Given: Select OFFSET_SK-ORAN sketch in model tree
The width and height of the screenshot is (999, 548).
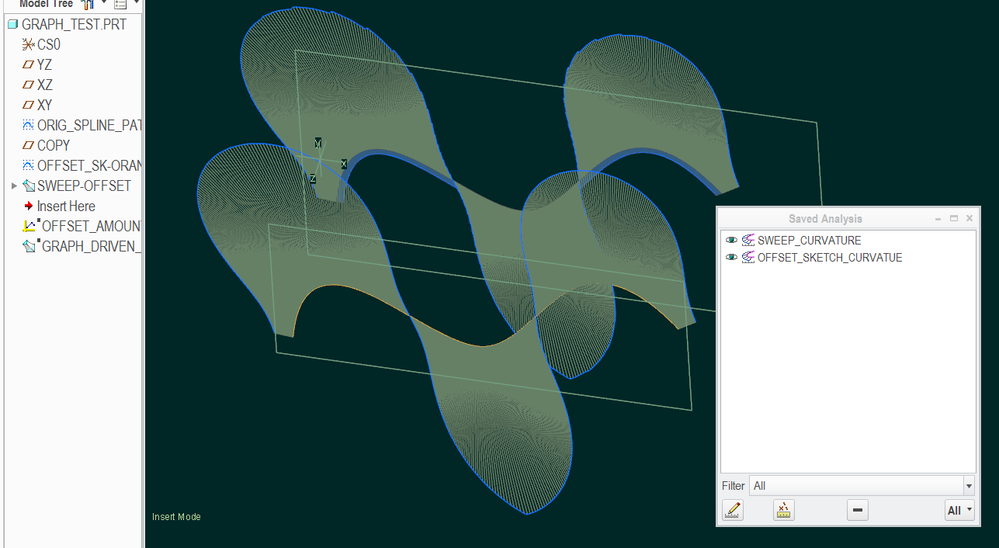Looking at the screenshot, I should click(89, 166).
